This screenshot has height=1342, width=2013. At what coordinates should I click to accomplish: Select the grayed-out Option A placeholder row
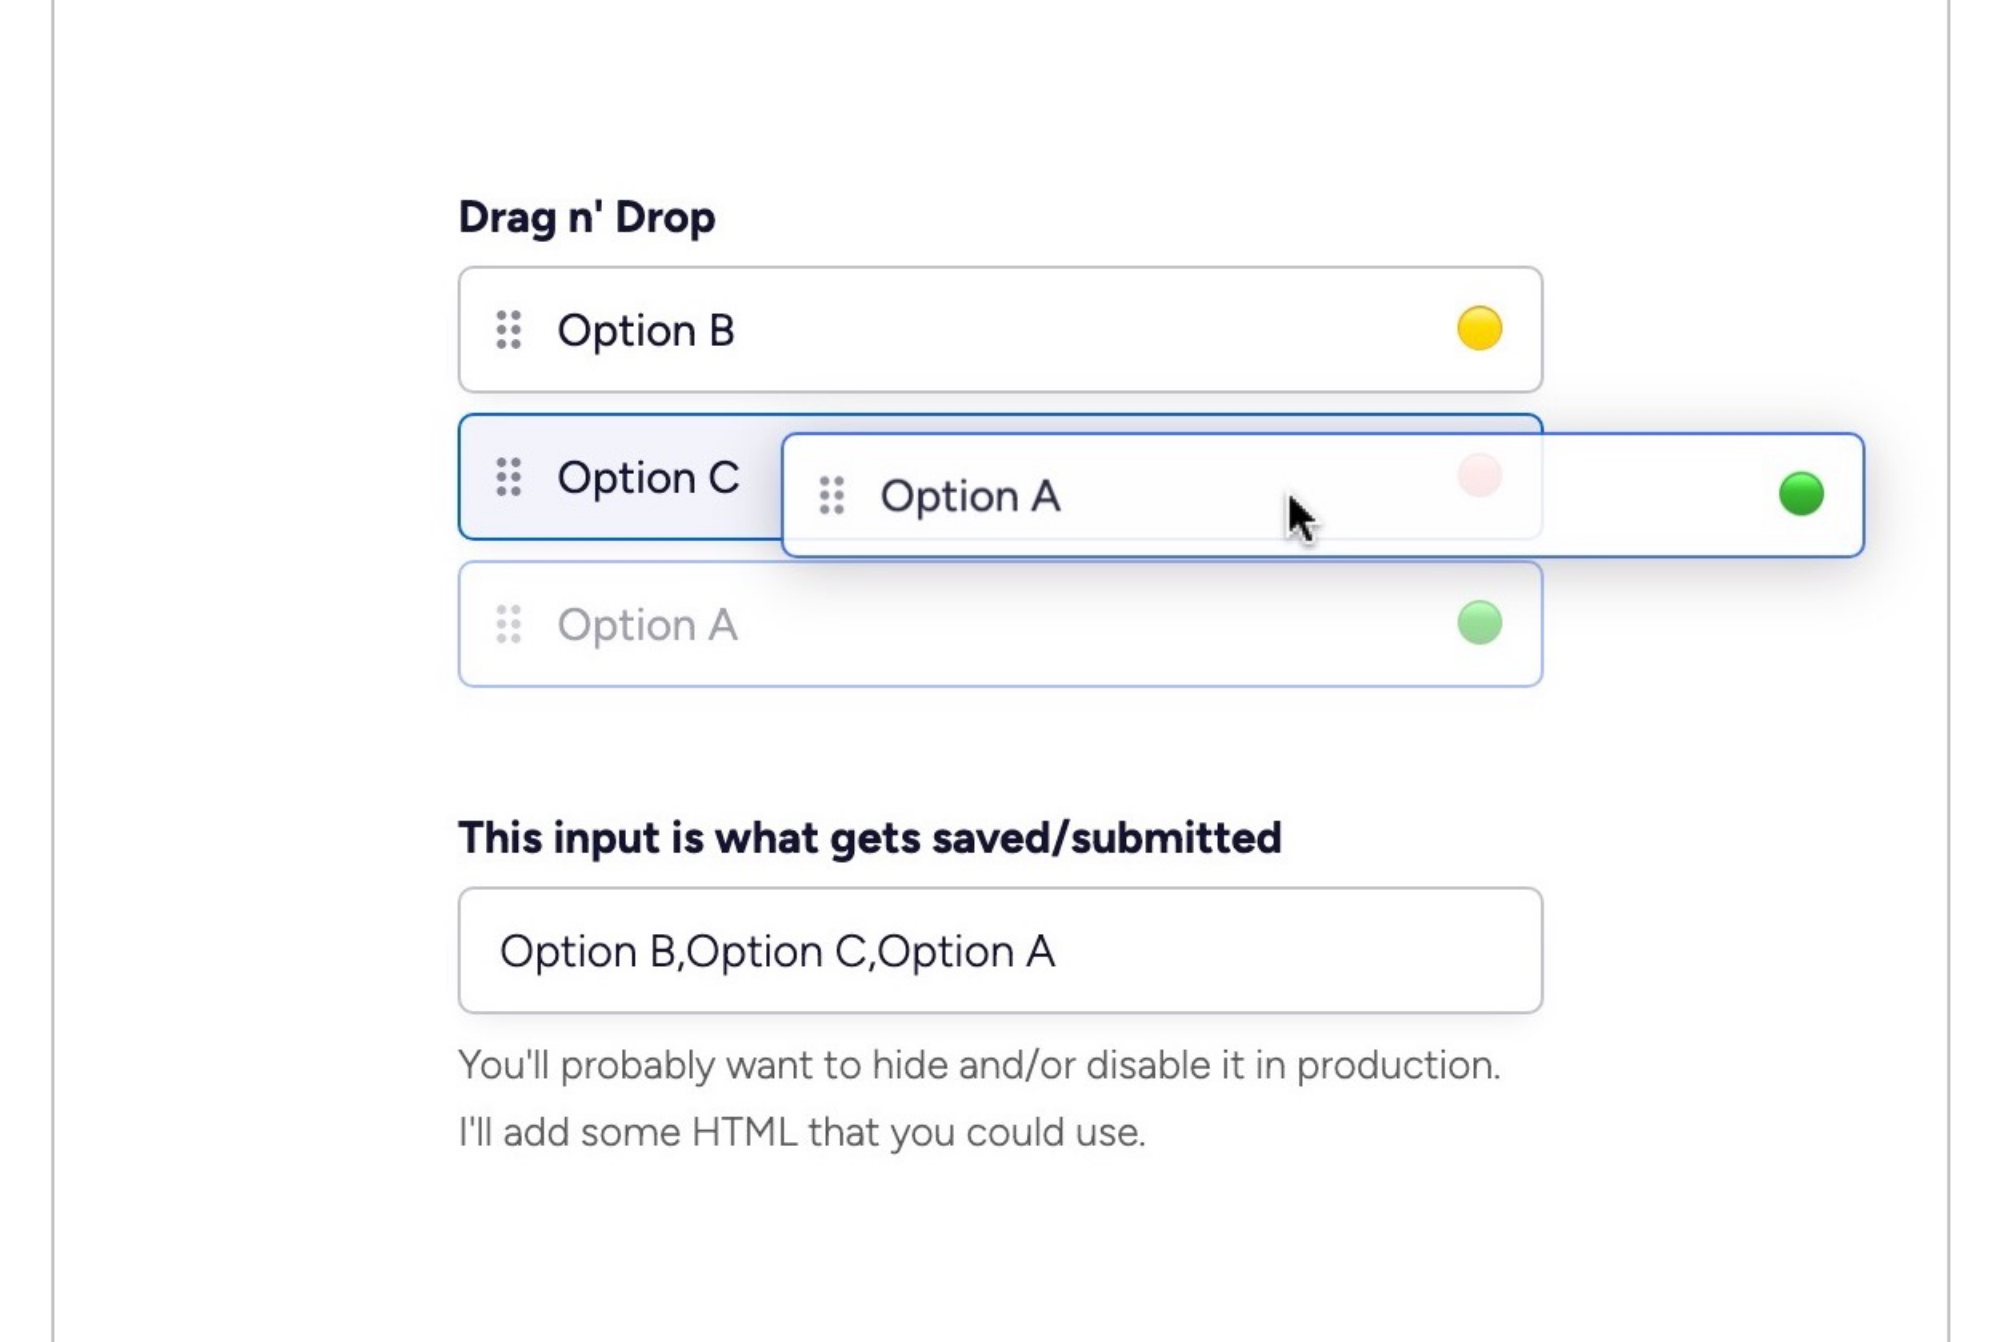1000,625
